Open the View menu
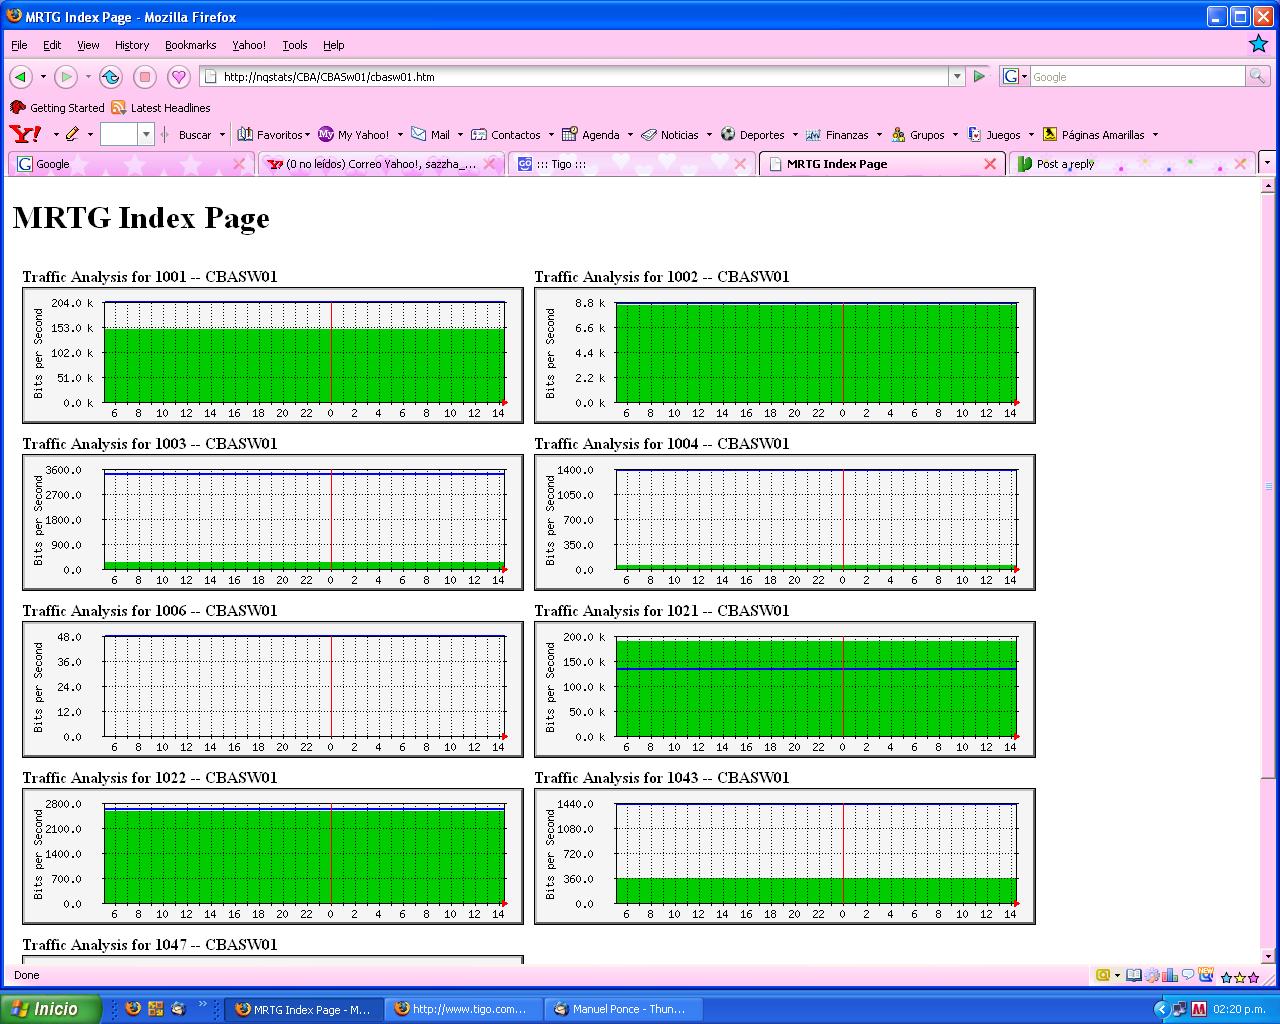 (88, 45)
